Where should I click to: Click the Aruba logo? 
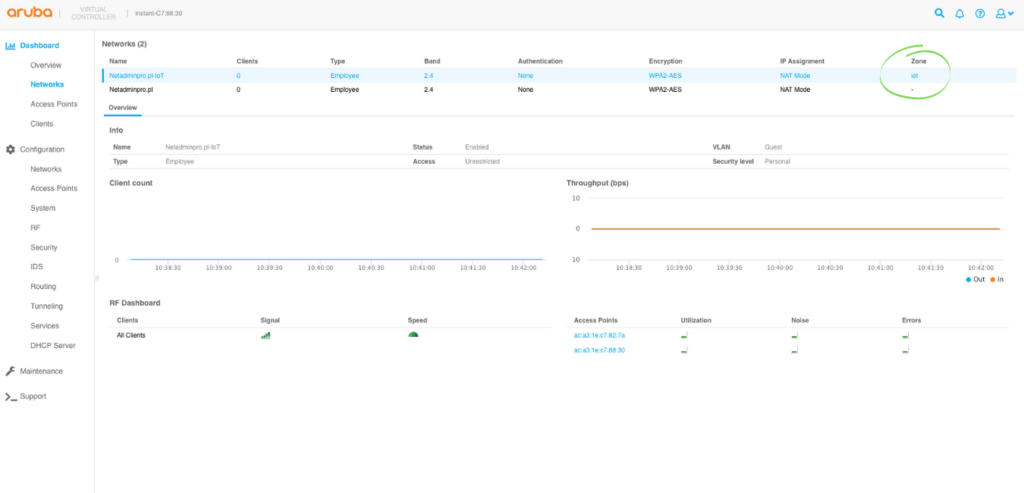pos(32,13)
